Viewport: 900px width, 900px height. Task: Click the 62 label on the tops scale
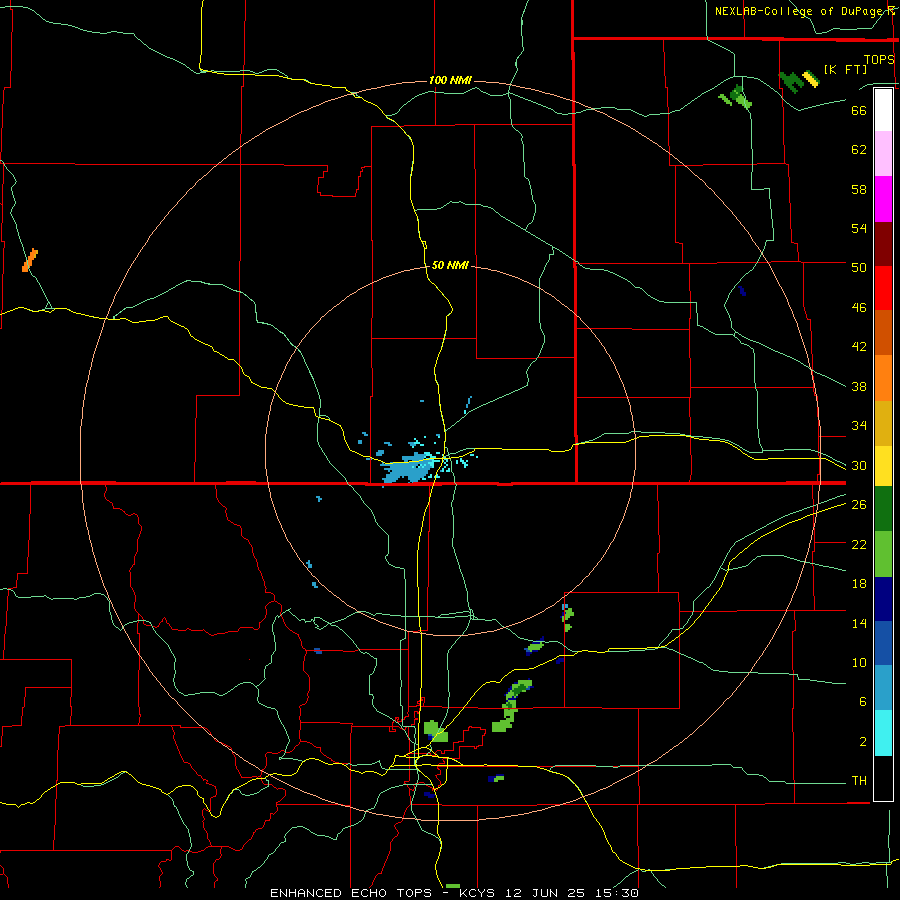(x=859, y=150)
